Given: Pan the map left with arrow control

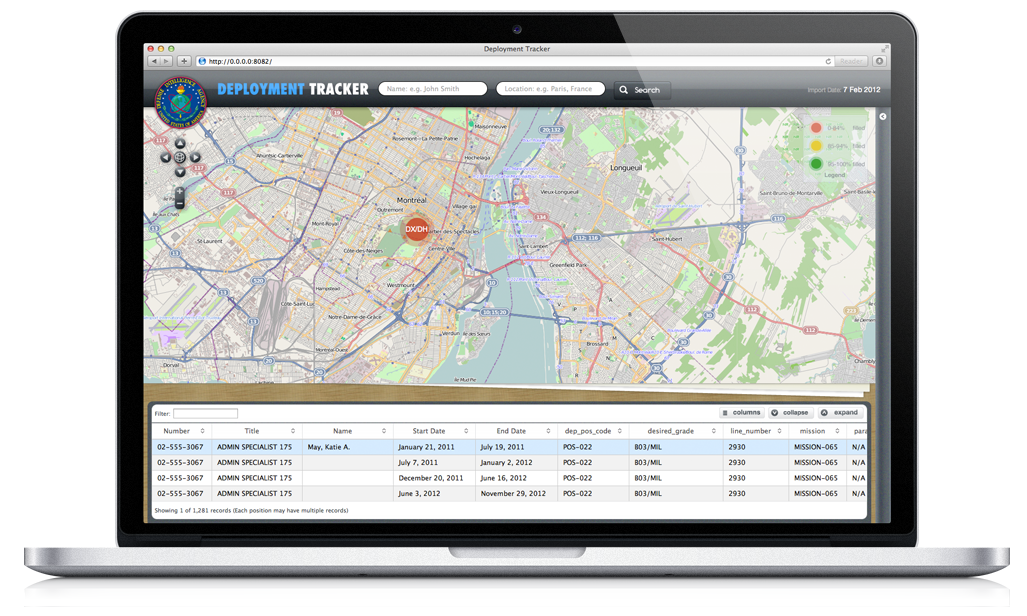Looking at the screenshot, I should tap(165, 157).
